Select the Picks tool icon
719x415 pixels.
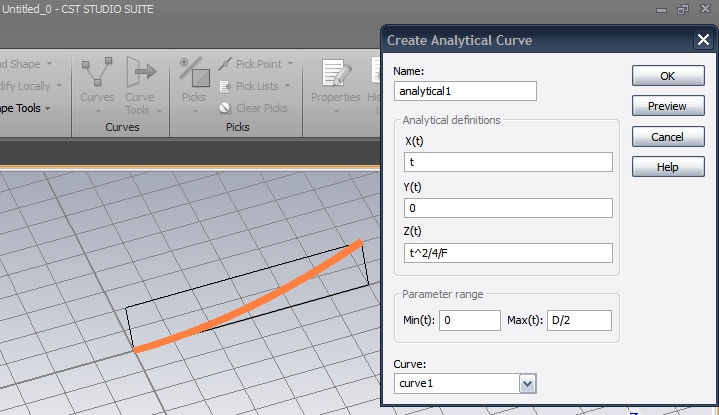click(194, 72)
